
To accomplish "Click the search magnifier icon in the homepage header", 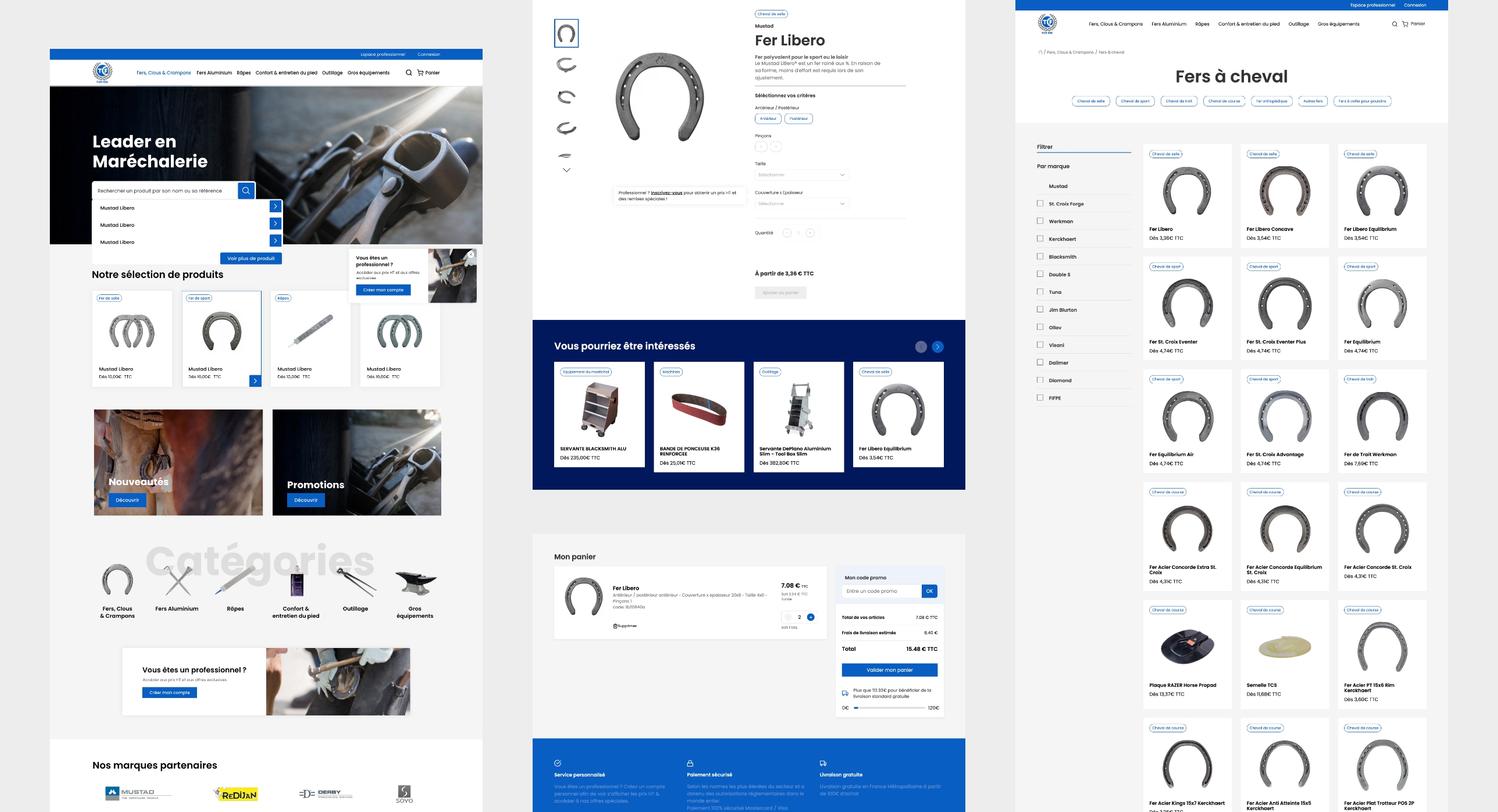I will point(408,73).
